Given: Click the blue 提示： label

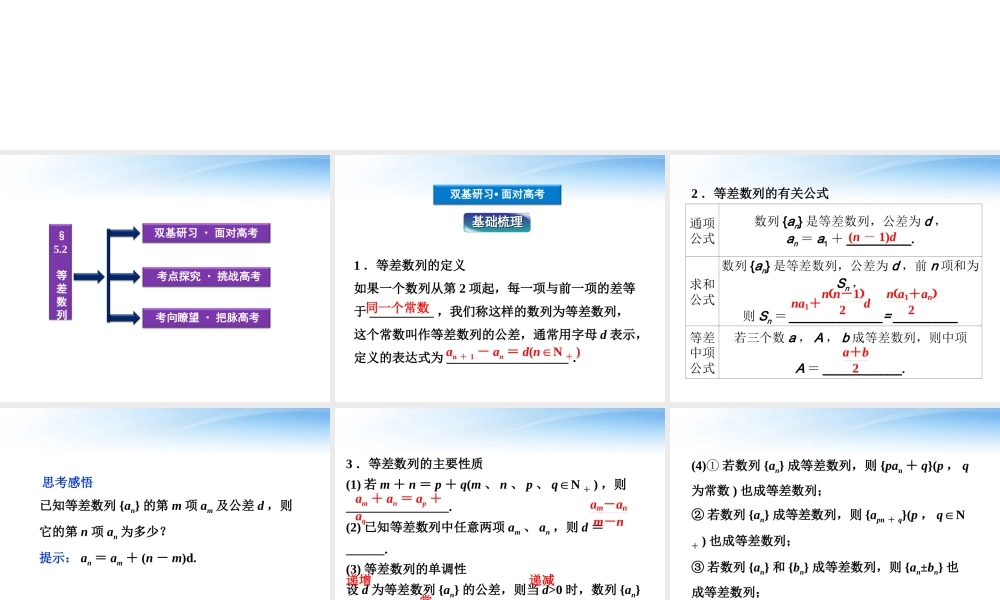Looking at the screenshot, I should (55, 558).
